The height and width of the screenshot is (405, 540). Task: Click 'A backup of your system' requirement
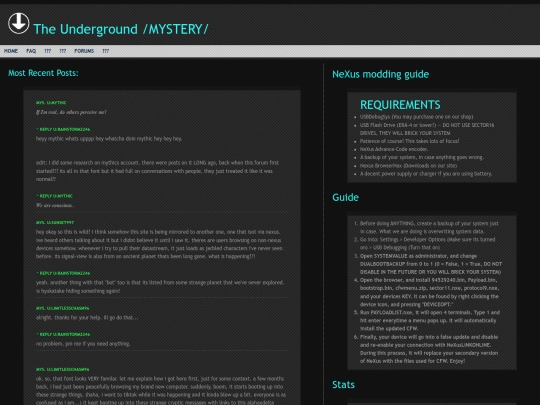(422, 157)
